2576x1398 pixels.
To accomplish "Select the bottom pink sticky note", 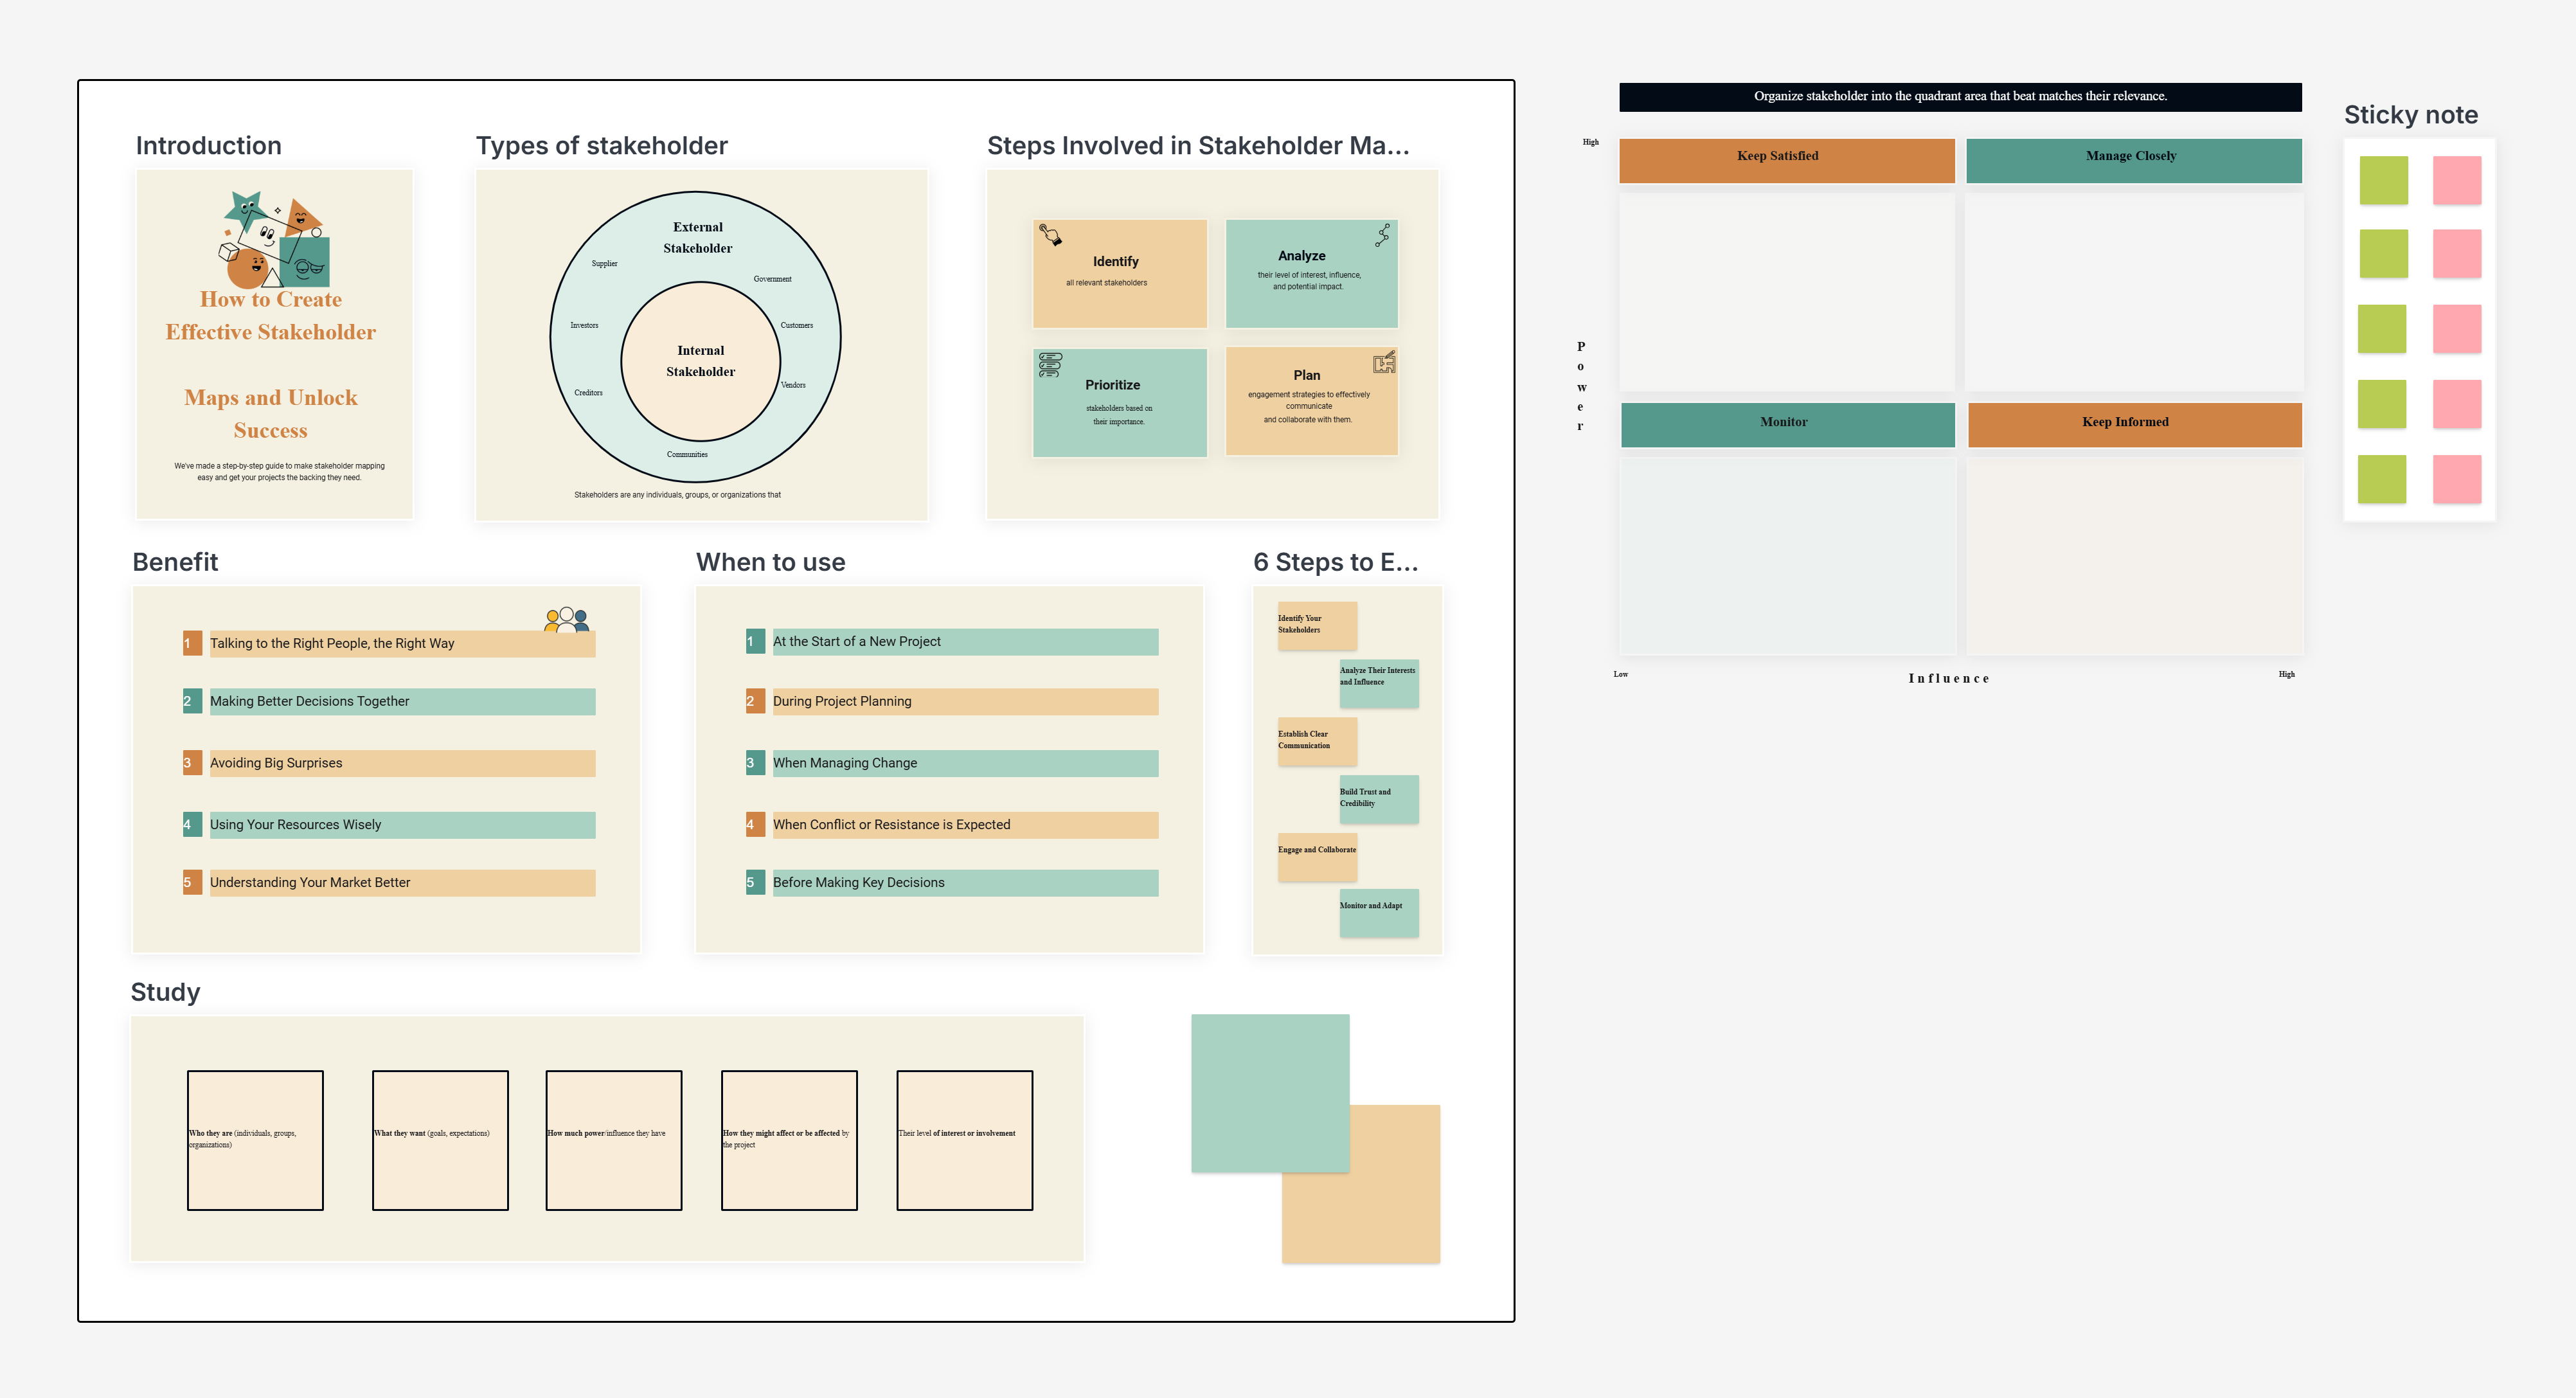I will [x=2457, y=479].
